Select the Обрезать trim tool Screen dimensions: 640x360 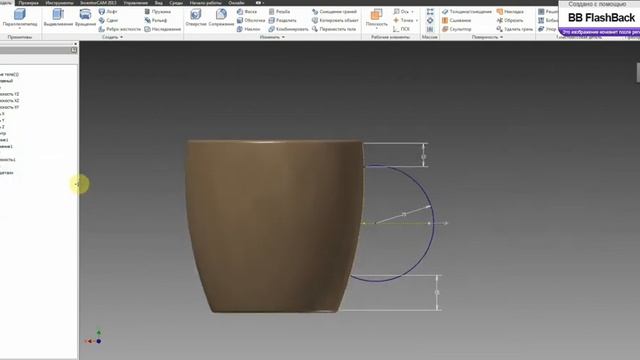(510, 20)
